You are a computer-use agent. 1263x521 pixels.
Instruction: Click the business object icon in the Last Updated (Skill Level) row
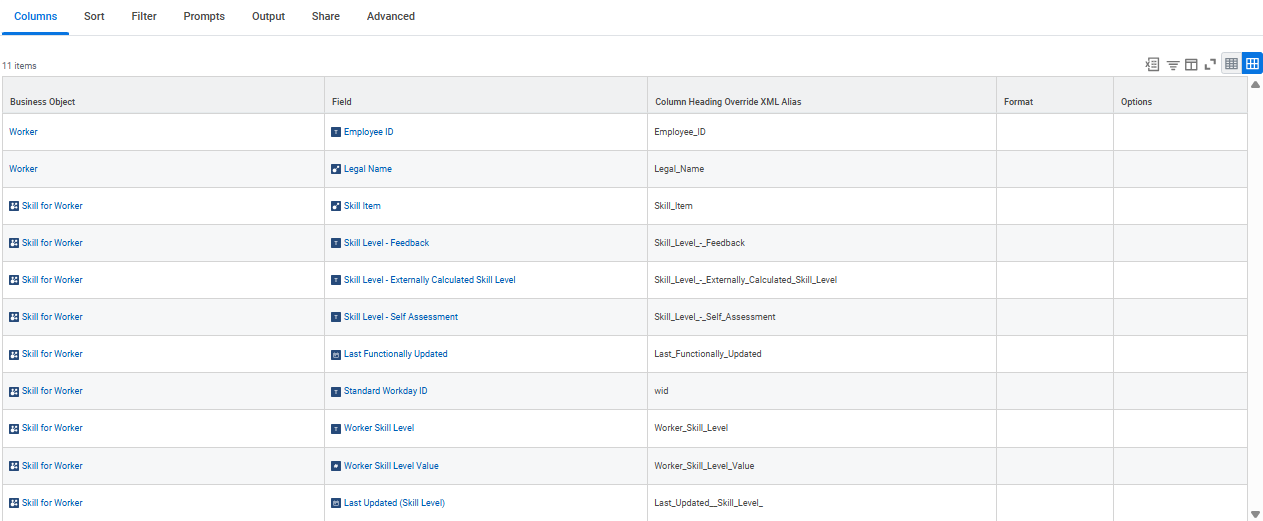(x=14, y=503)
